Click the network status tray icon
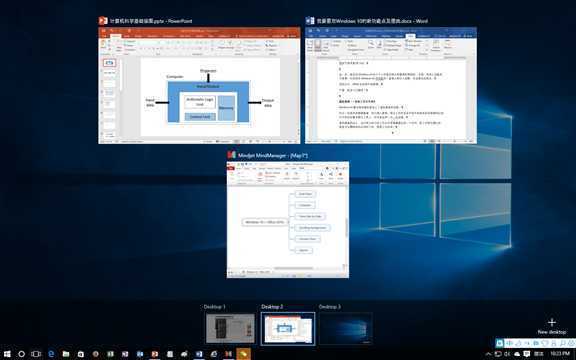 [x=498, y=354]
